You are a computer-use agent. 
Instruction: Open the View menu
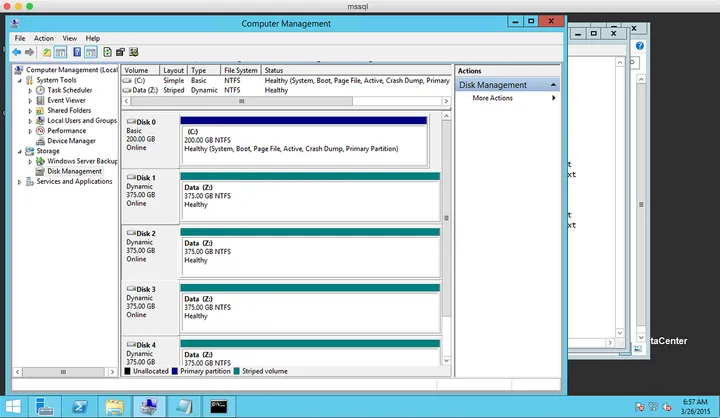click(x=70, y=38)
